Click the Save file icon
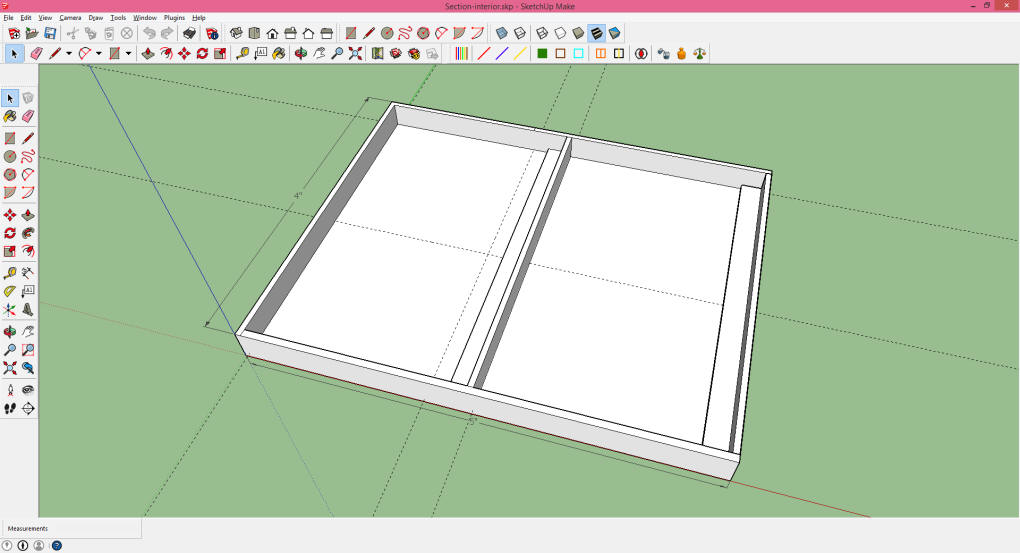The image size is (1020, 553). click(50, 33)
